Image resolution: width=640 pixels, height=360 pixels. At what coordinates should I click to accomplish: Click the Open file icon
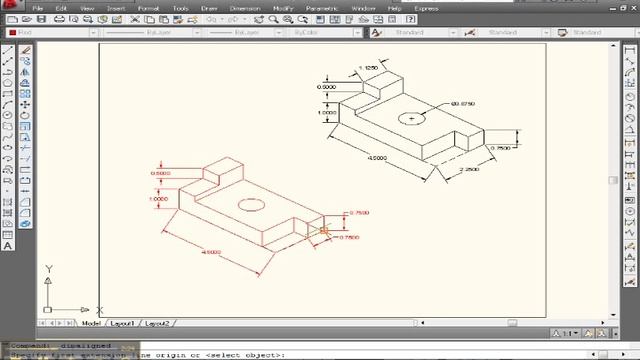click(x=27, y=19)
